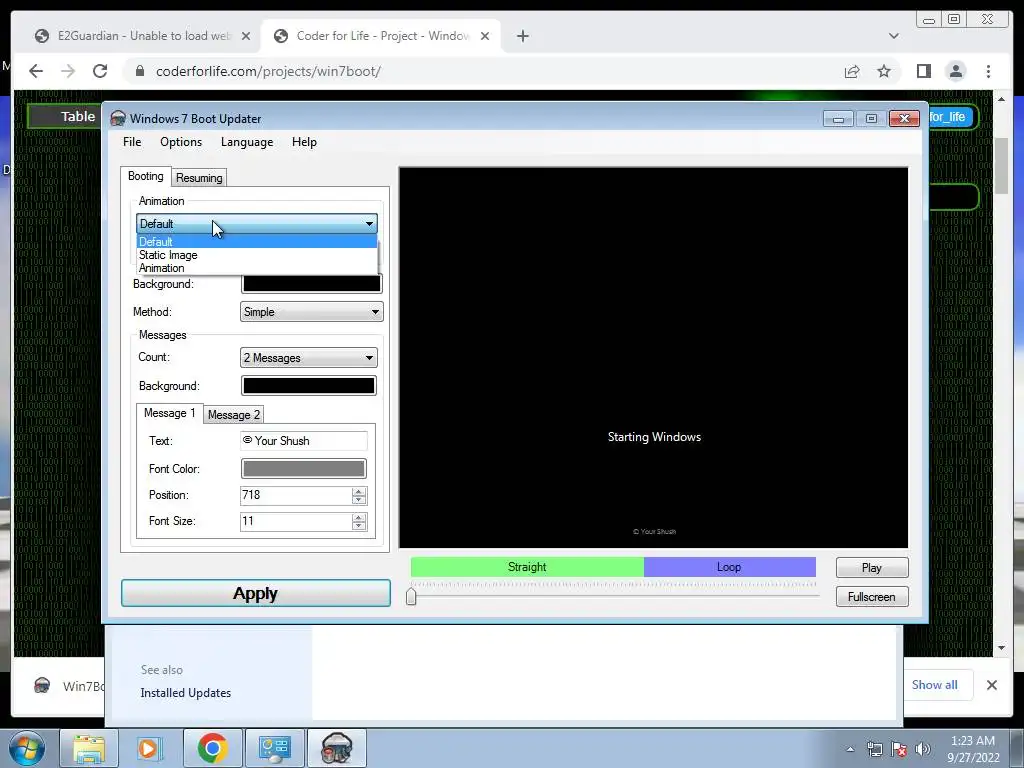The image size is (1024, 768).
Task: Switch to the Resuming tab
Action: pyautogui.click(x=199, y=178)
